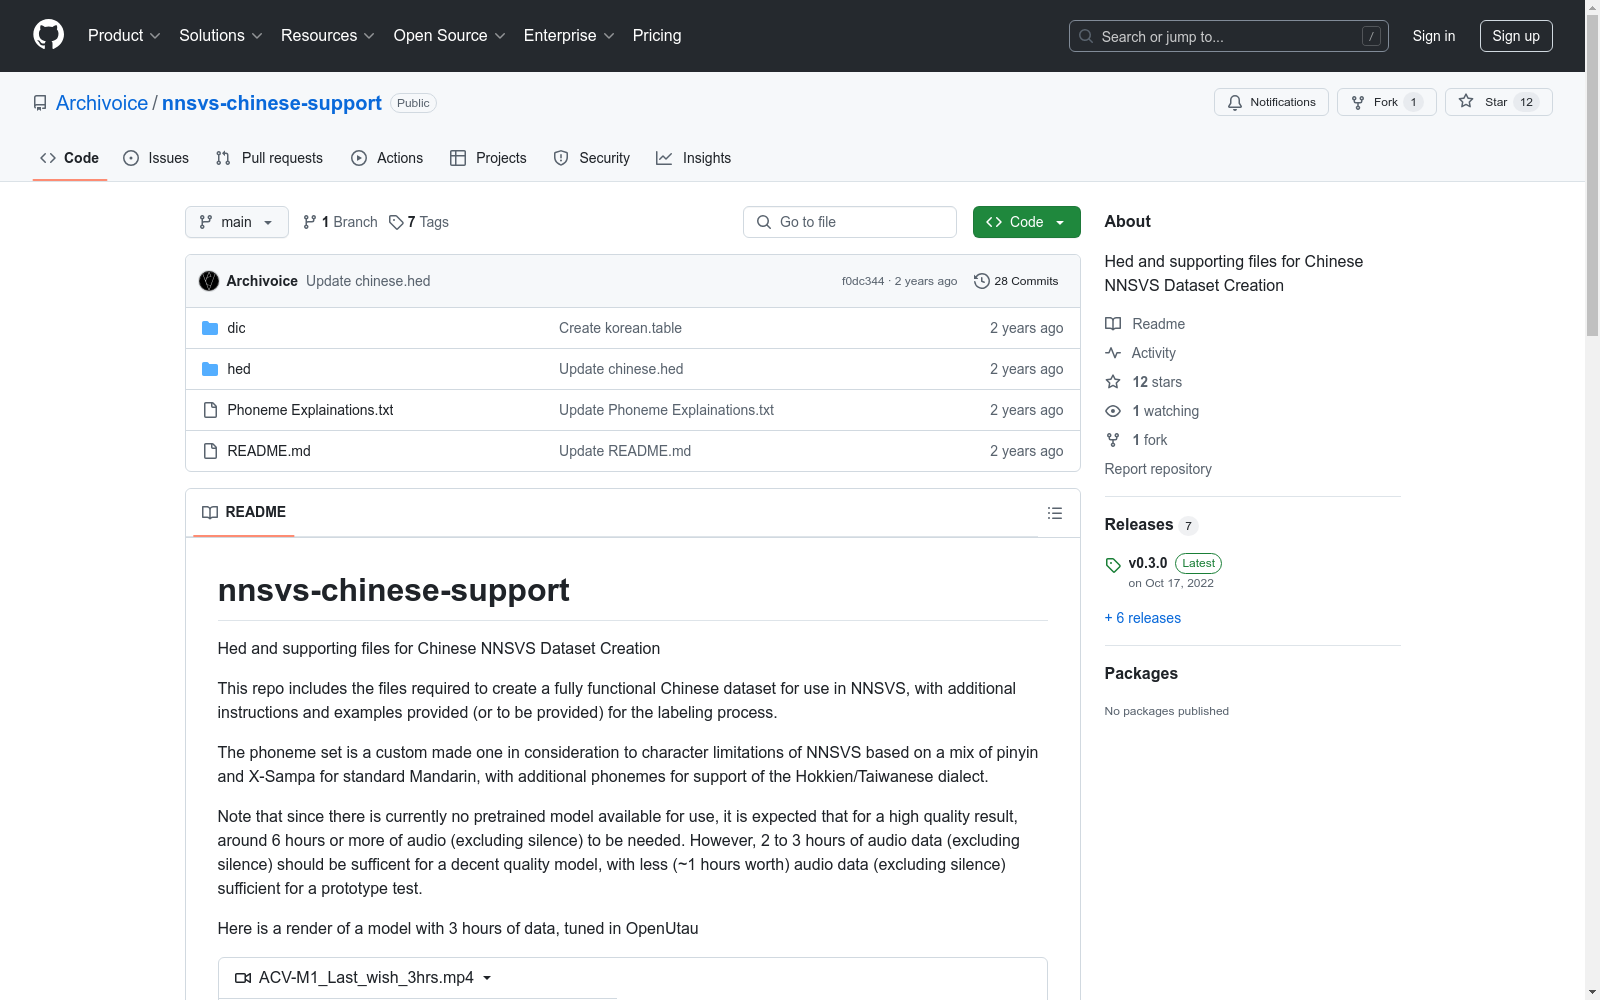Open the Actions tab

387,158
